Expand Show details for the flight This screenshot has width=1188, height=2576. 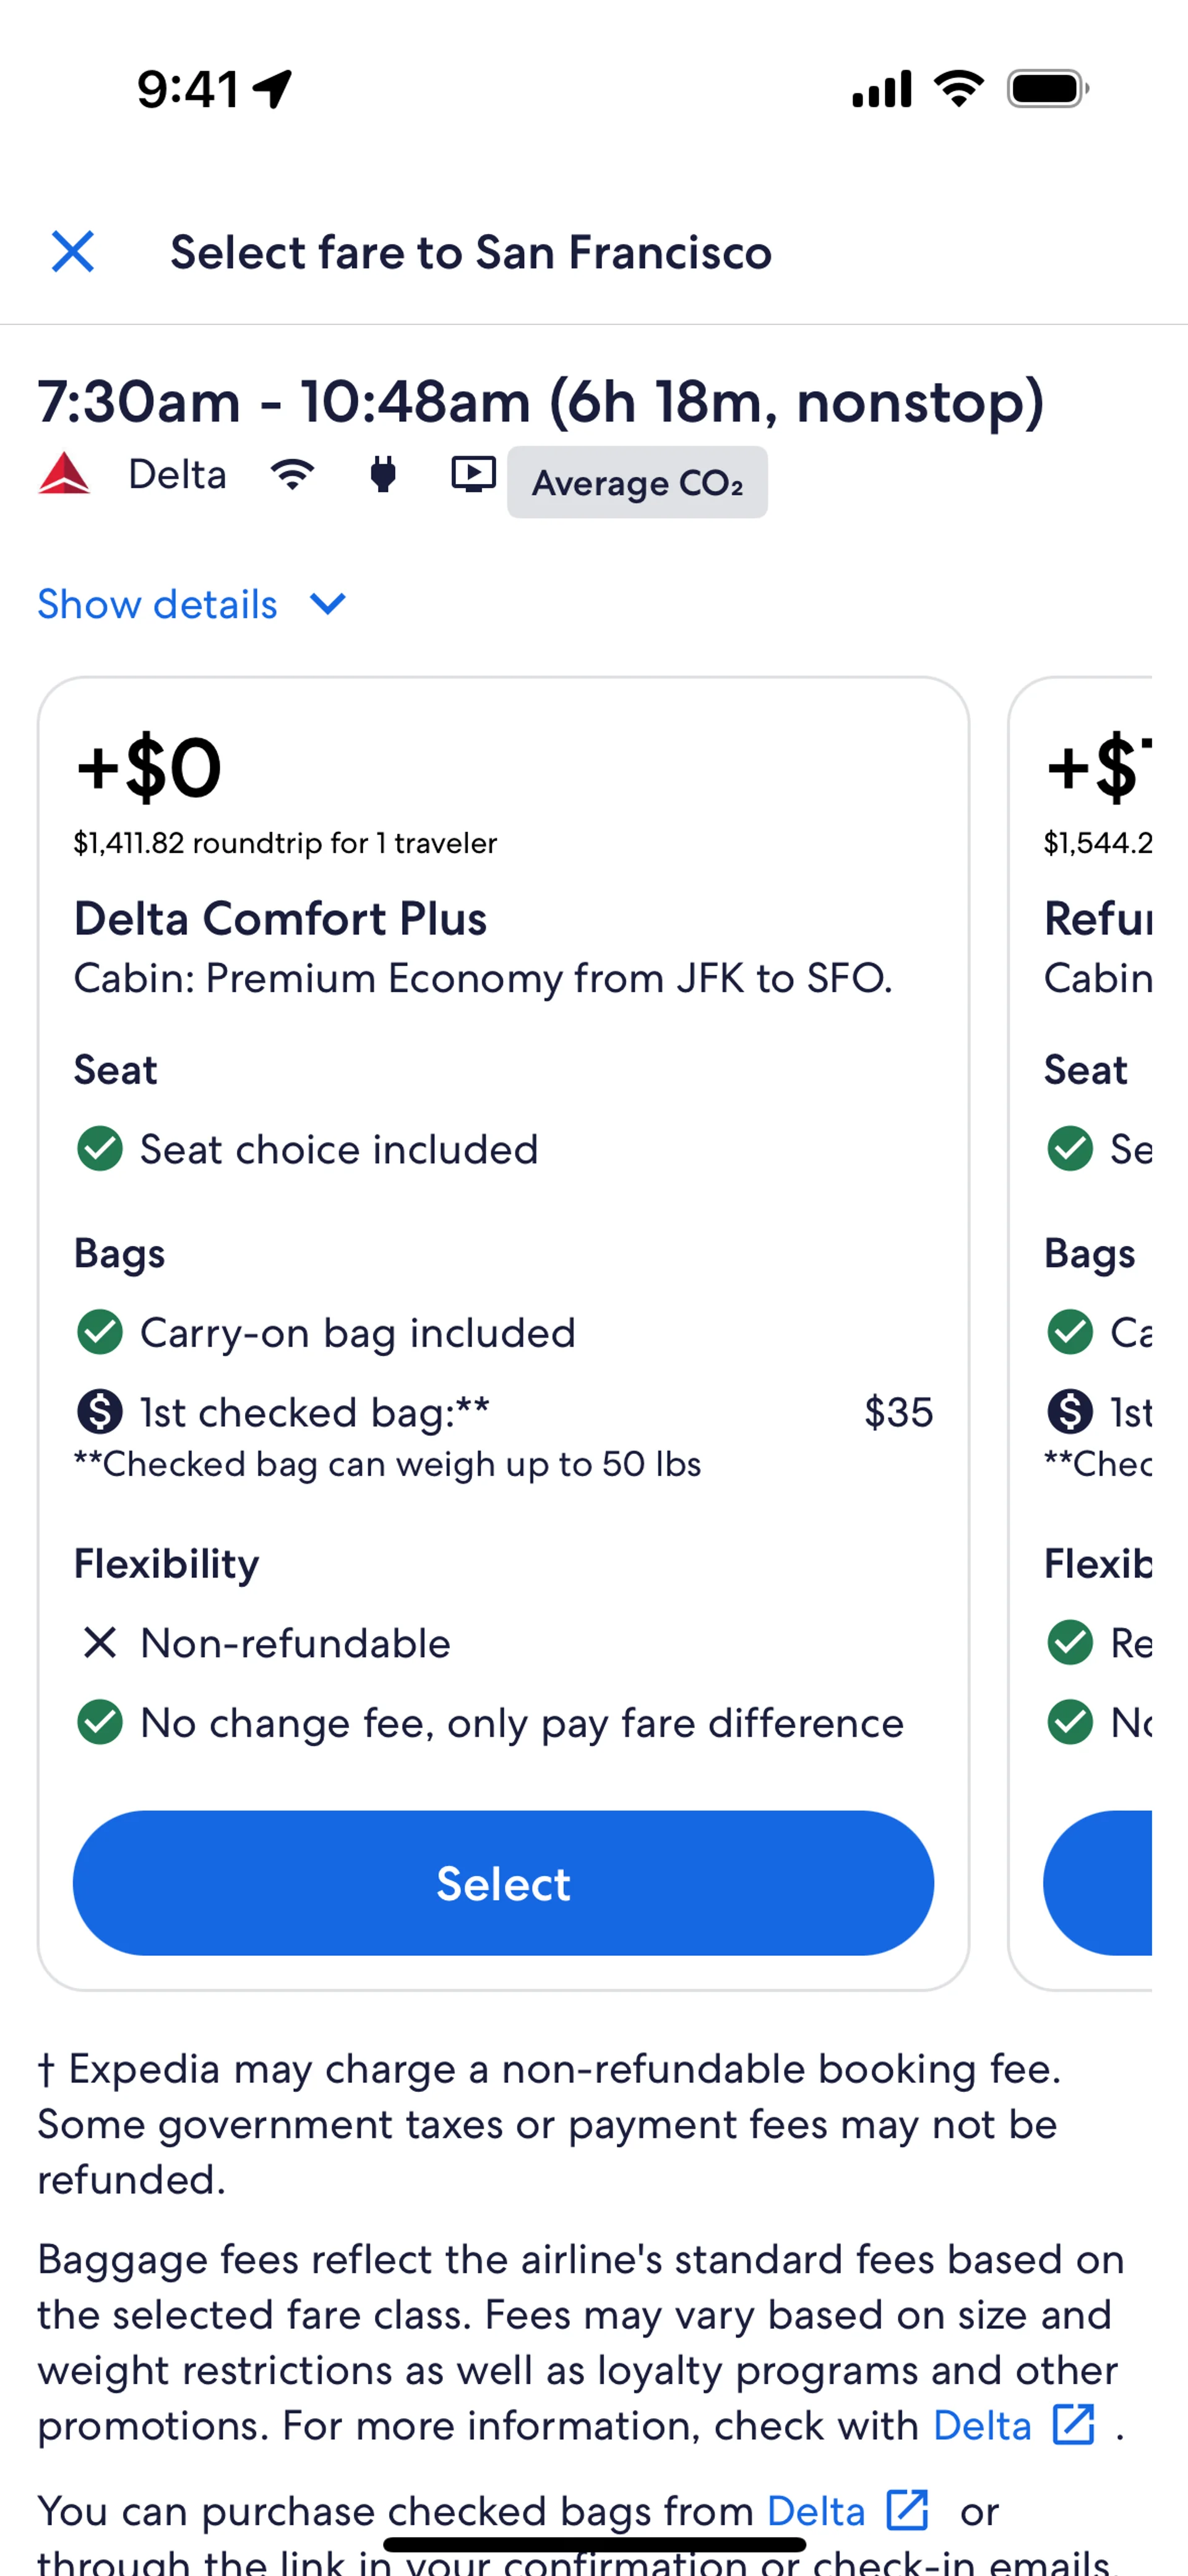pos(157,604)
